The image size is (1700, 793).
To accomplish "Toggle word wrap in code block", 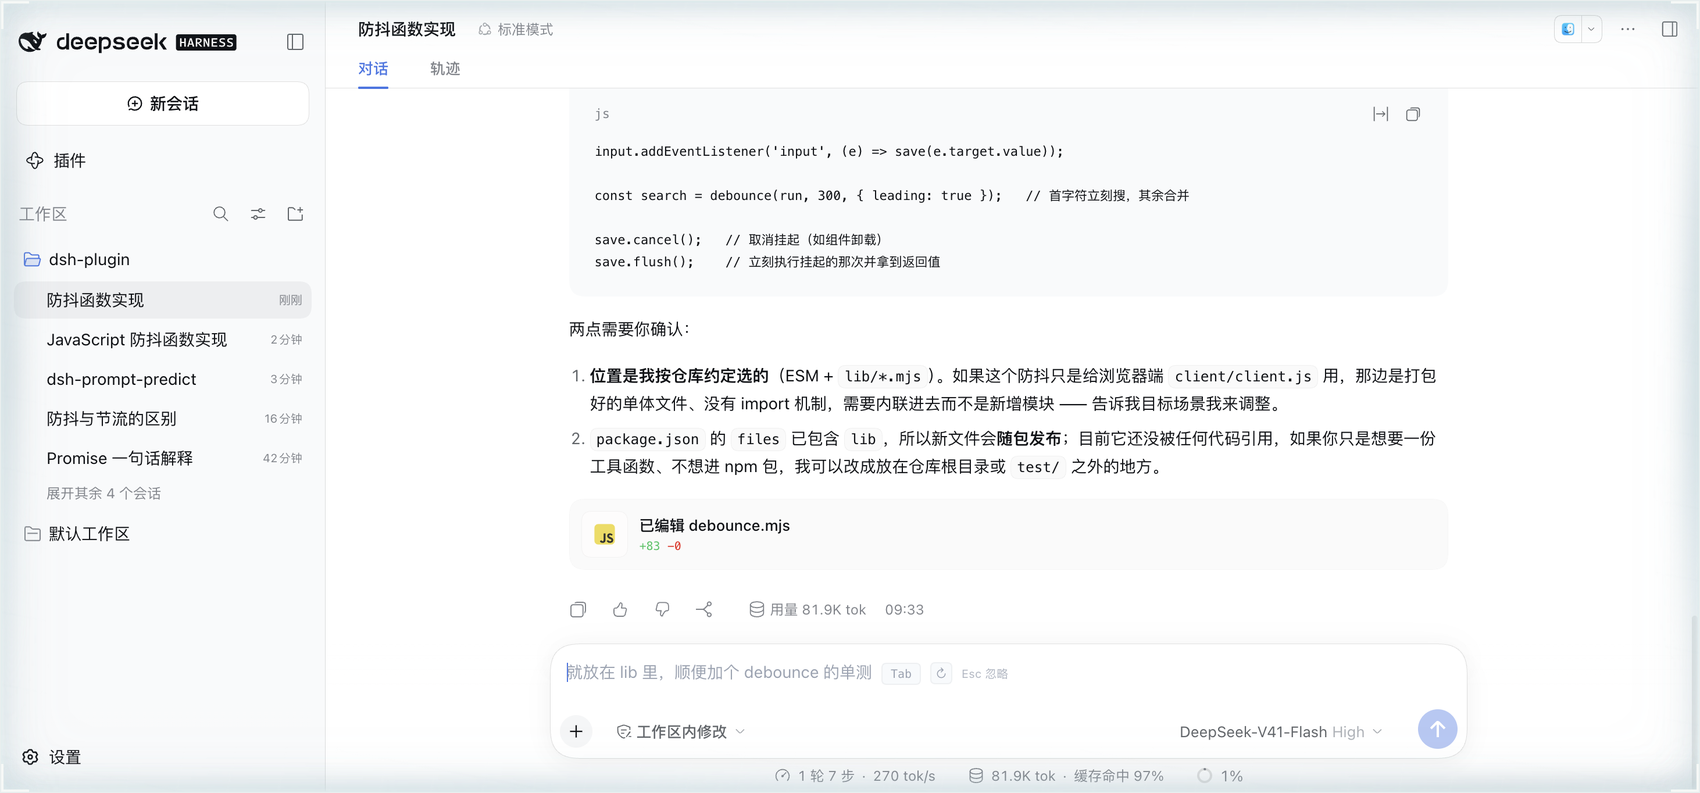I will (1380, 114).
